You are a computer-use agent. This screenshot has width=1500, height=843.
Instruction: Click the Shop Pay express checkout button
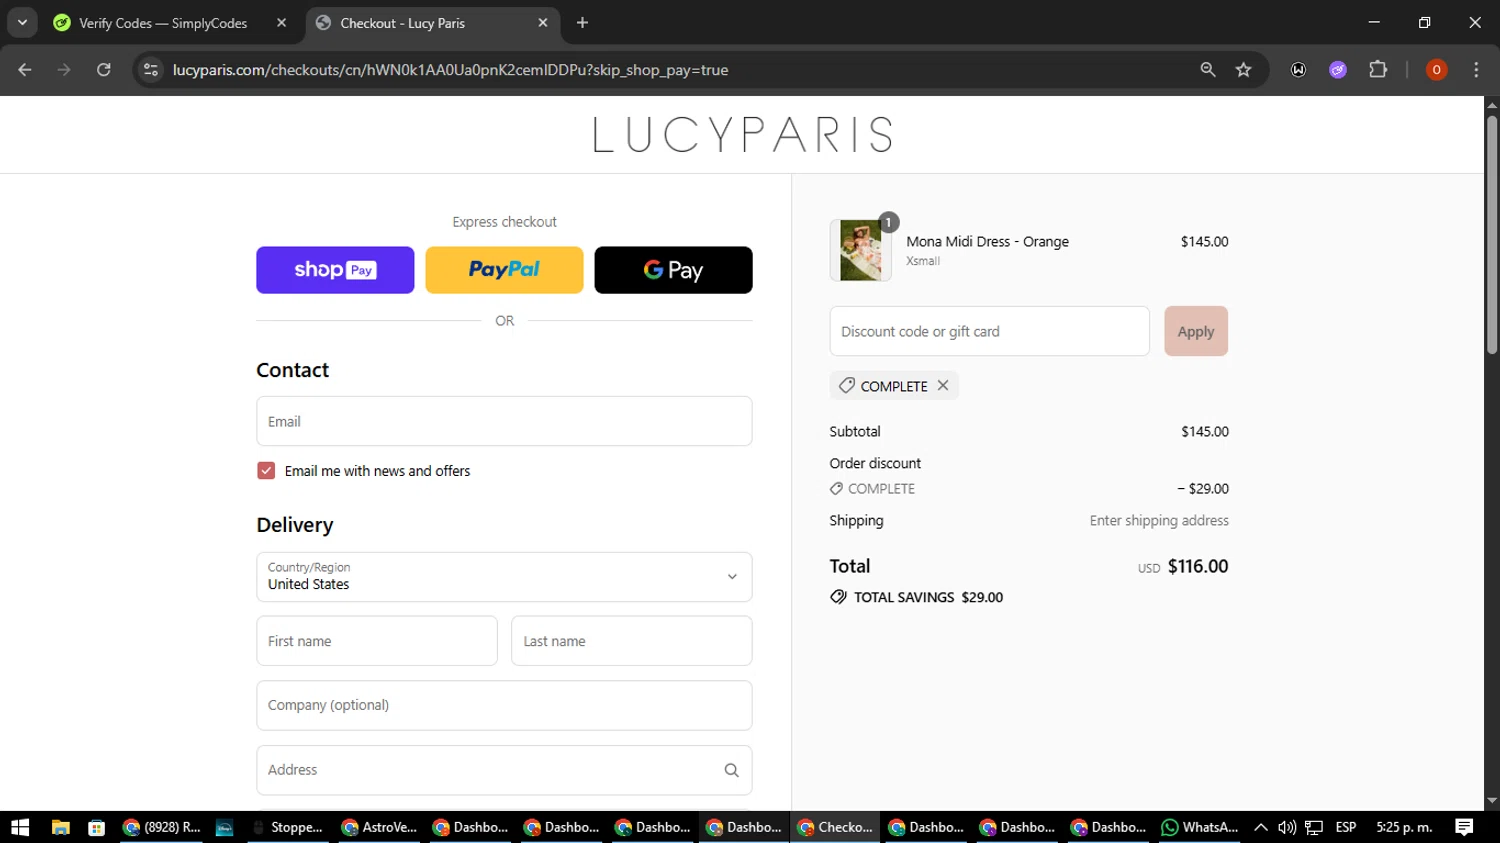coord(335,270)
